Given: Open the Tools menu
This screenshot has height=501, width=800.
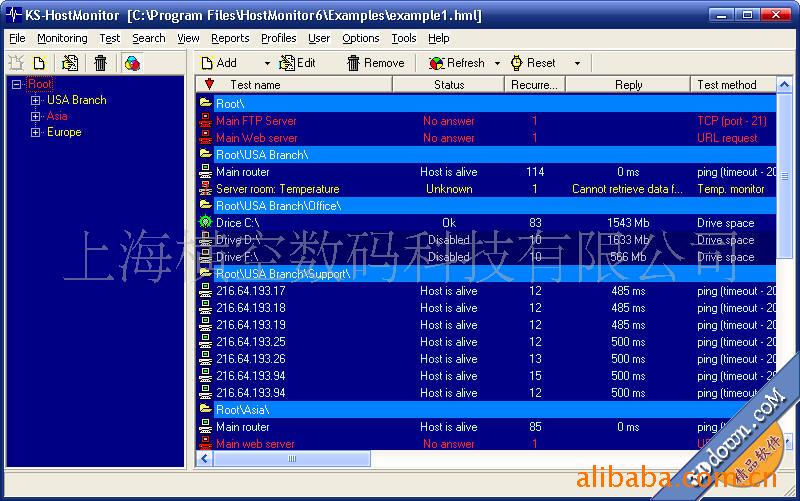Looking at the screenshot, I should tap(404, 38).
